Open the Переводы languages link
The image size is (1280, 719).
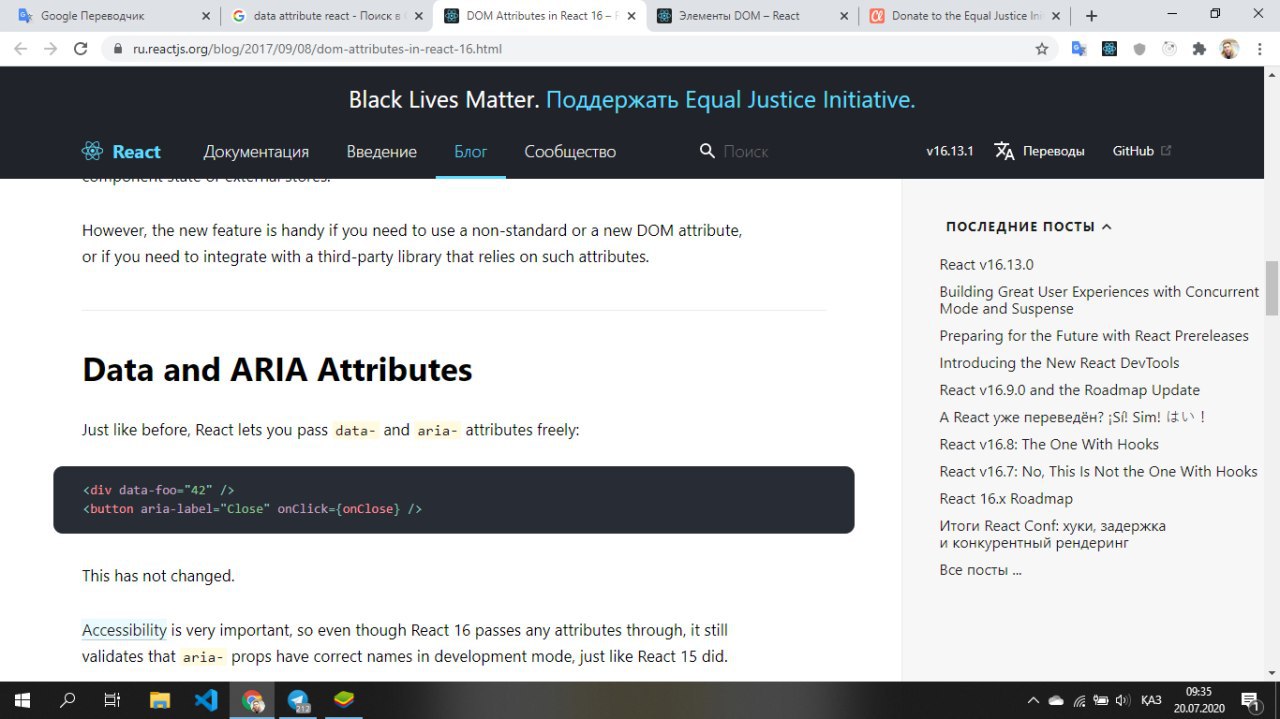point(1040,151)
